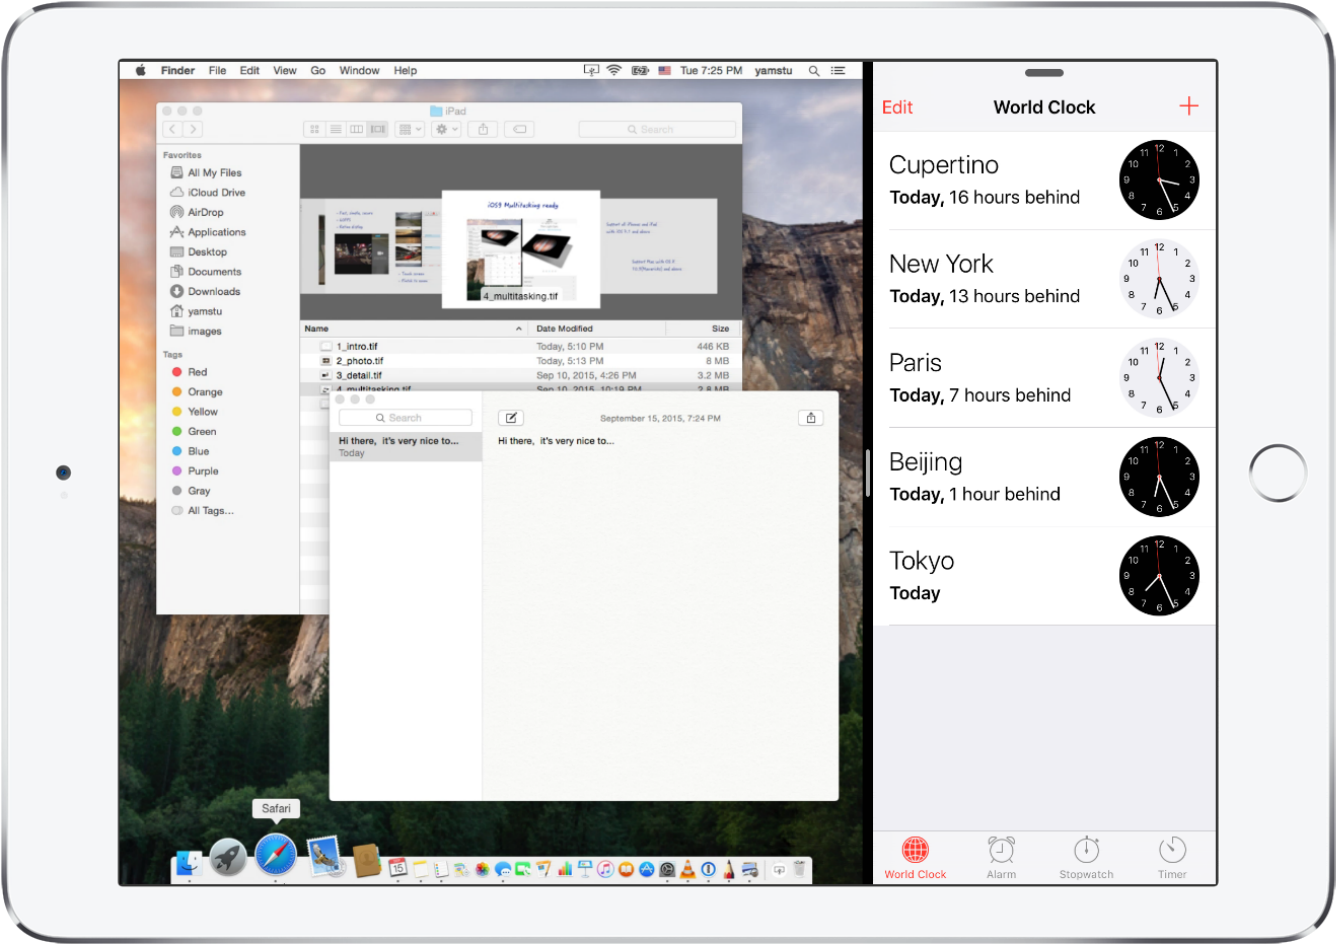Open the Trash in the Dock
The width and height of the screenshot is (1336, 944).
click(799, 868)
